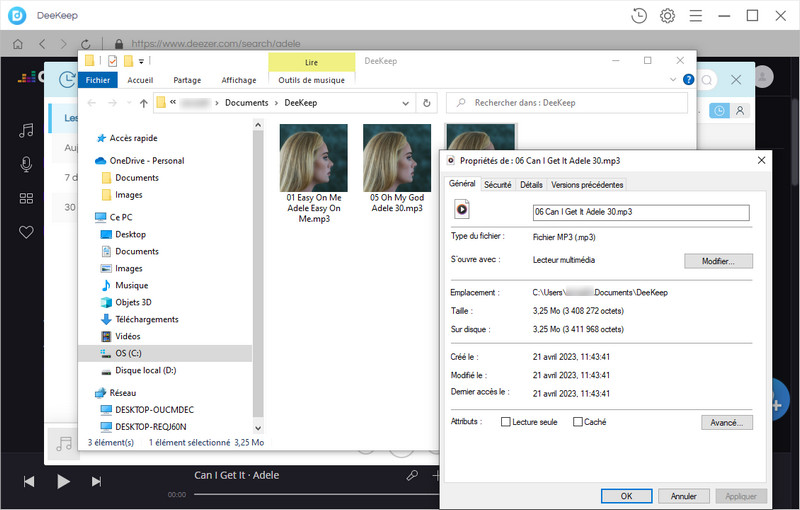Toggle the Lecture seule checkbox
The height and width of the screenshot is (510, 800).
(506, 422)
